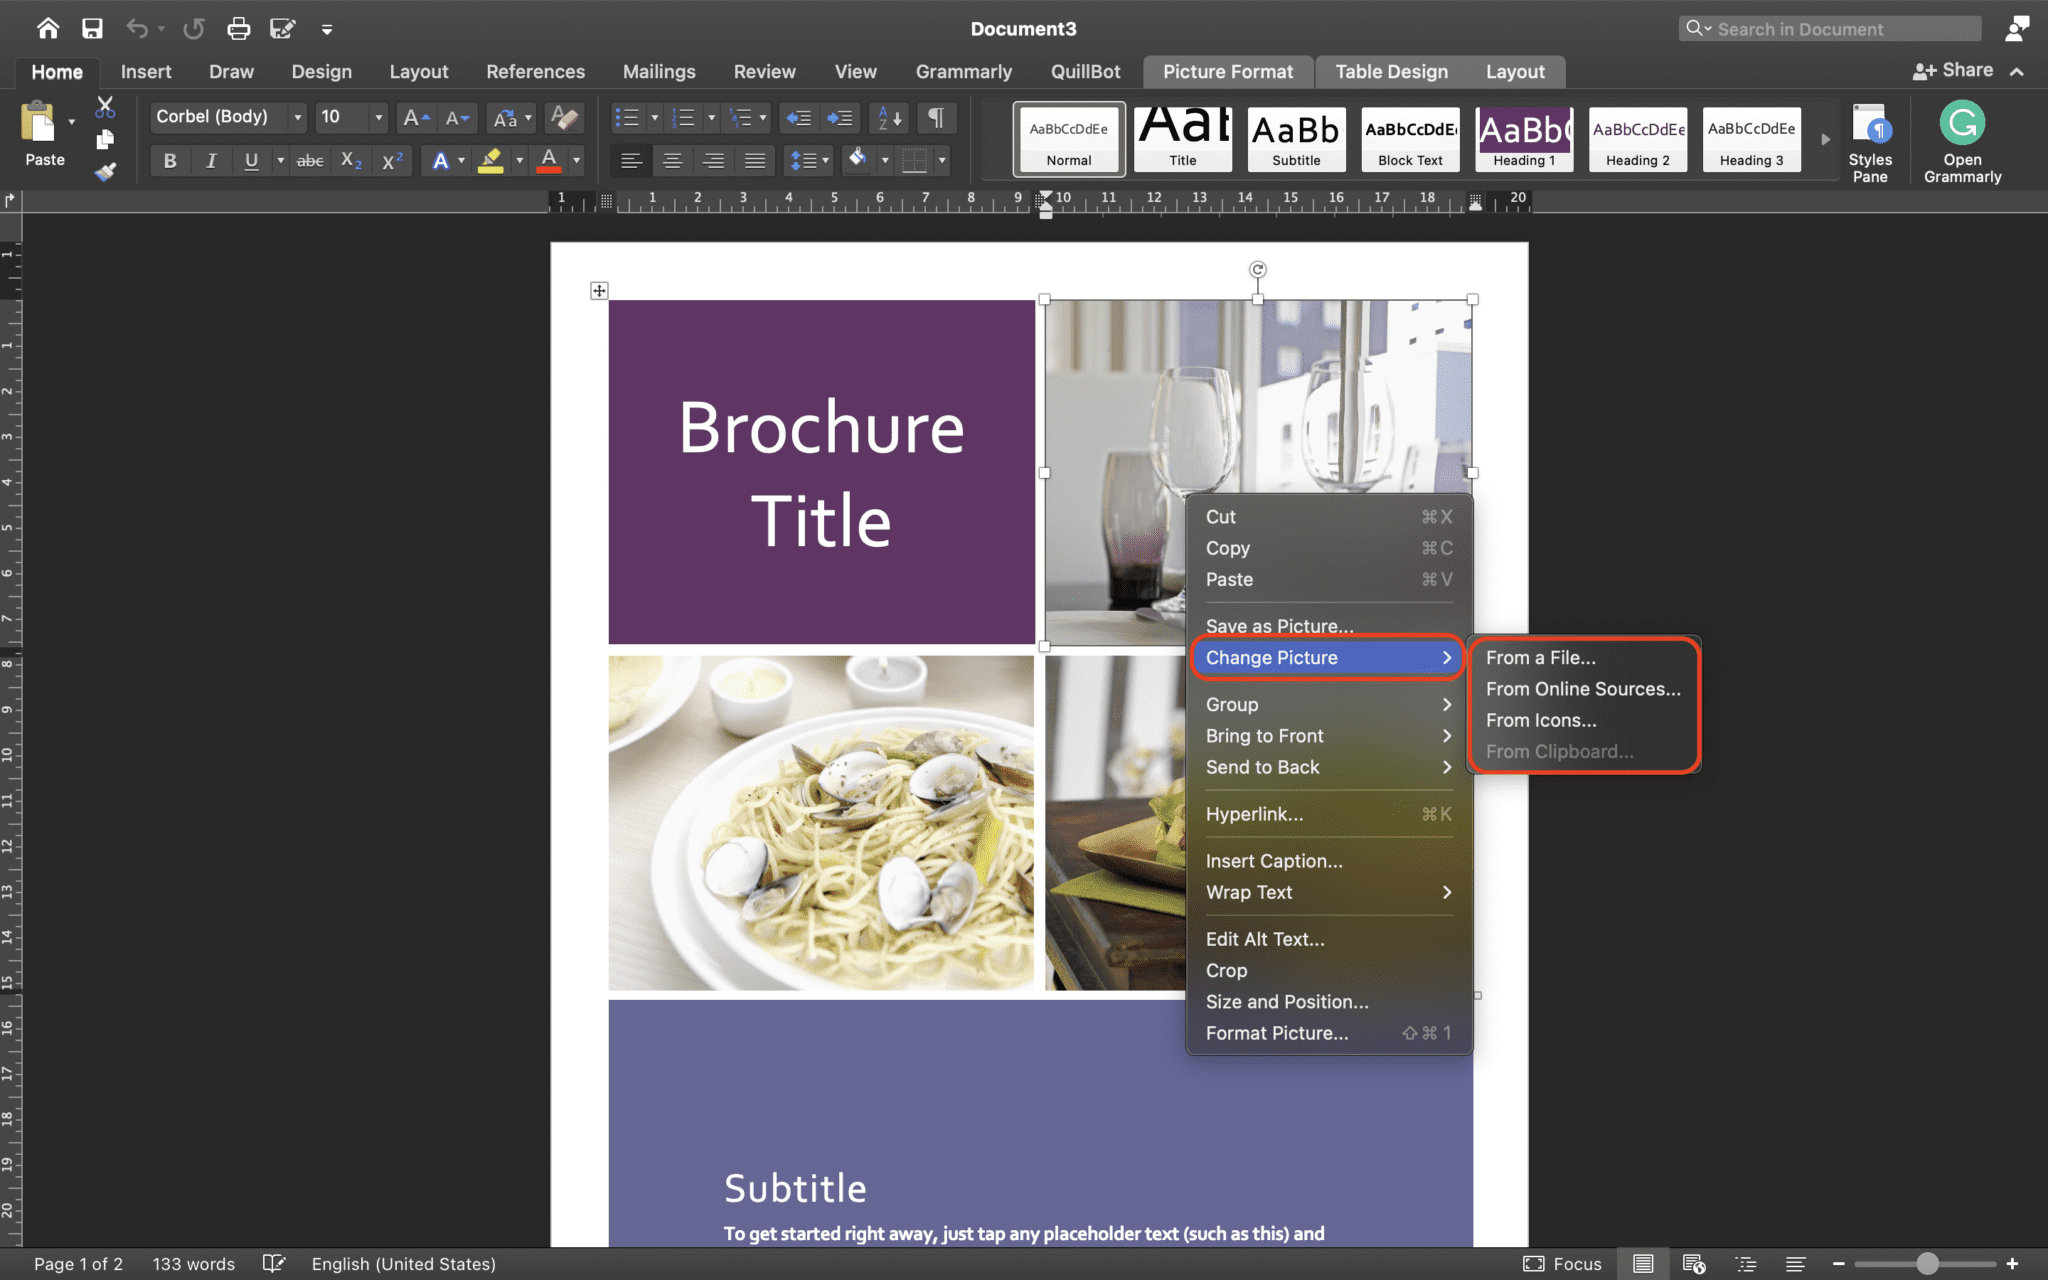Toggle Bold formatting

169,160
